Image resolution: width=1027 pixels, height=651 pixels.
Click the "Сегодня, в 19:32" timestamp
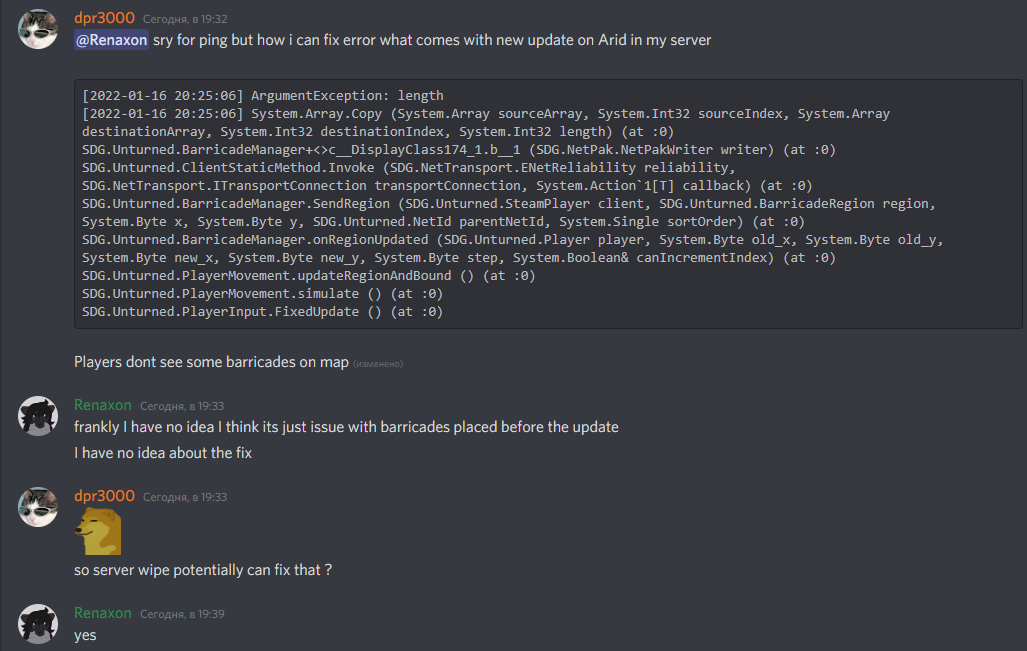coord(185,19)
